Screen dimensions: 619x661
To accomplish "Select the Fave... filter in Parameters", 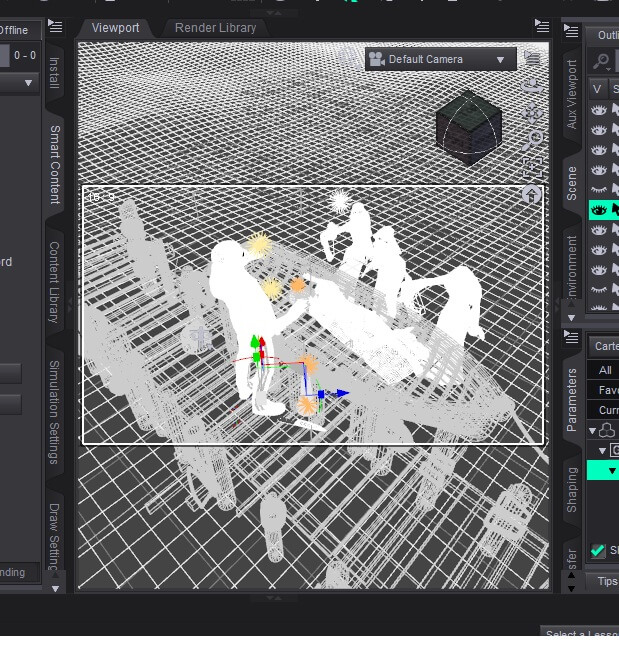I will (x=603, y=390).
